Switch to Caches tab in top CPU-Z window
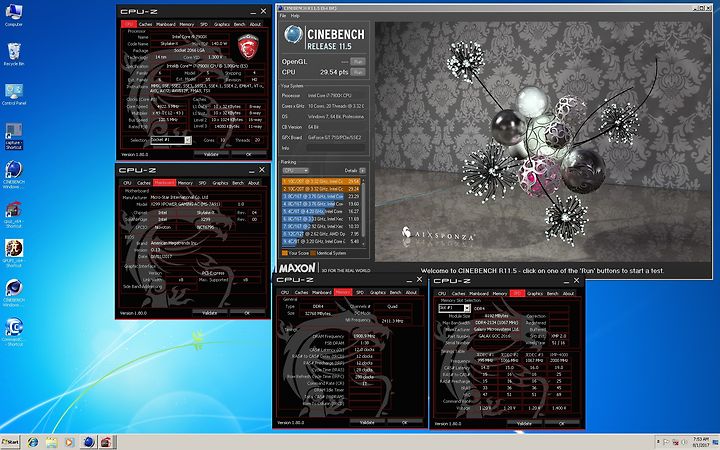The height and width of the screenshot is (450, 720). tap(146, 24)
